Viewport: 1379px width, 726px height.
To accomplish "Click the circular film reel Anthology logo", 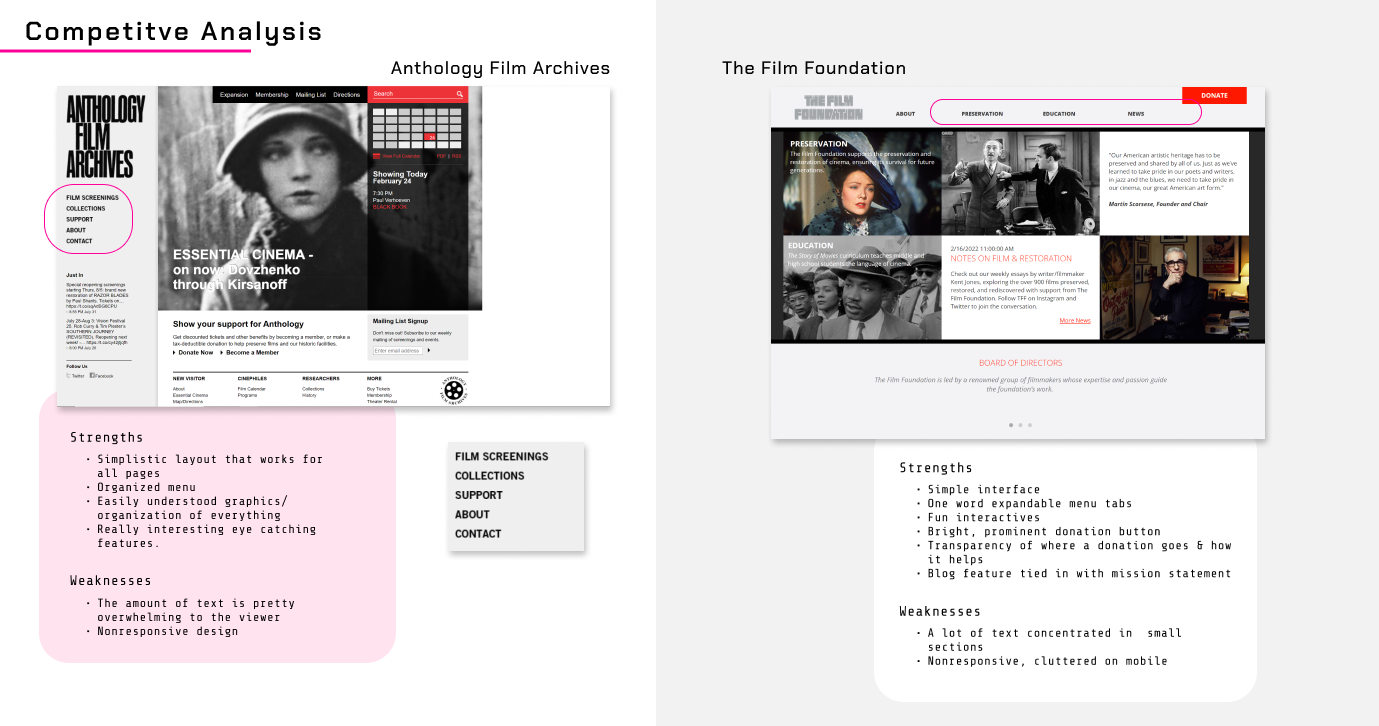I will [454, 389].
